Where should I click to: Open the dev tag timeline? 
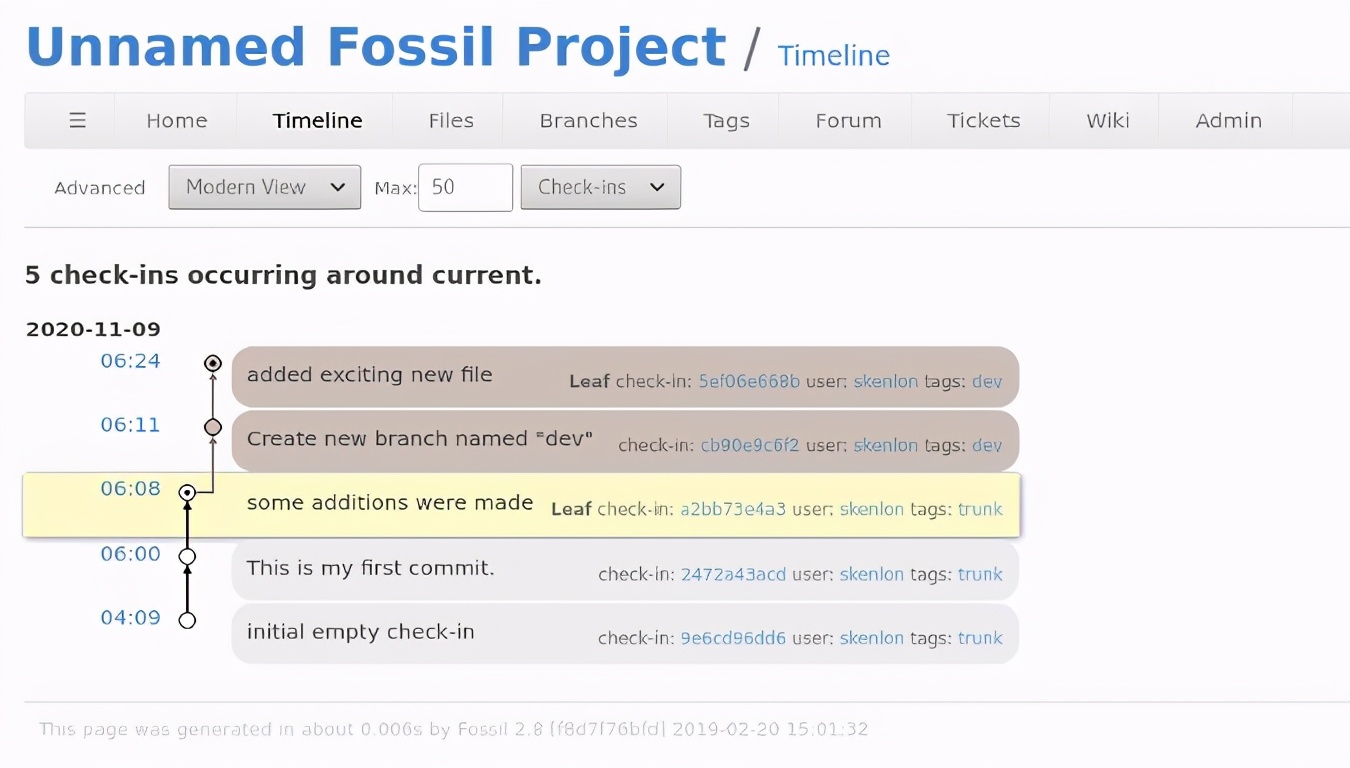tap(987, 381)
